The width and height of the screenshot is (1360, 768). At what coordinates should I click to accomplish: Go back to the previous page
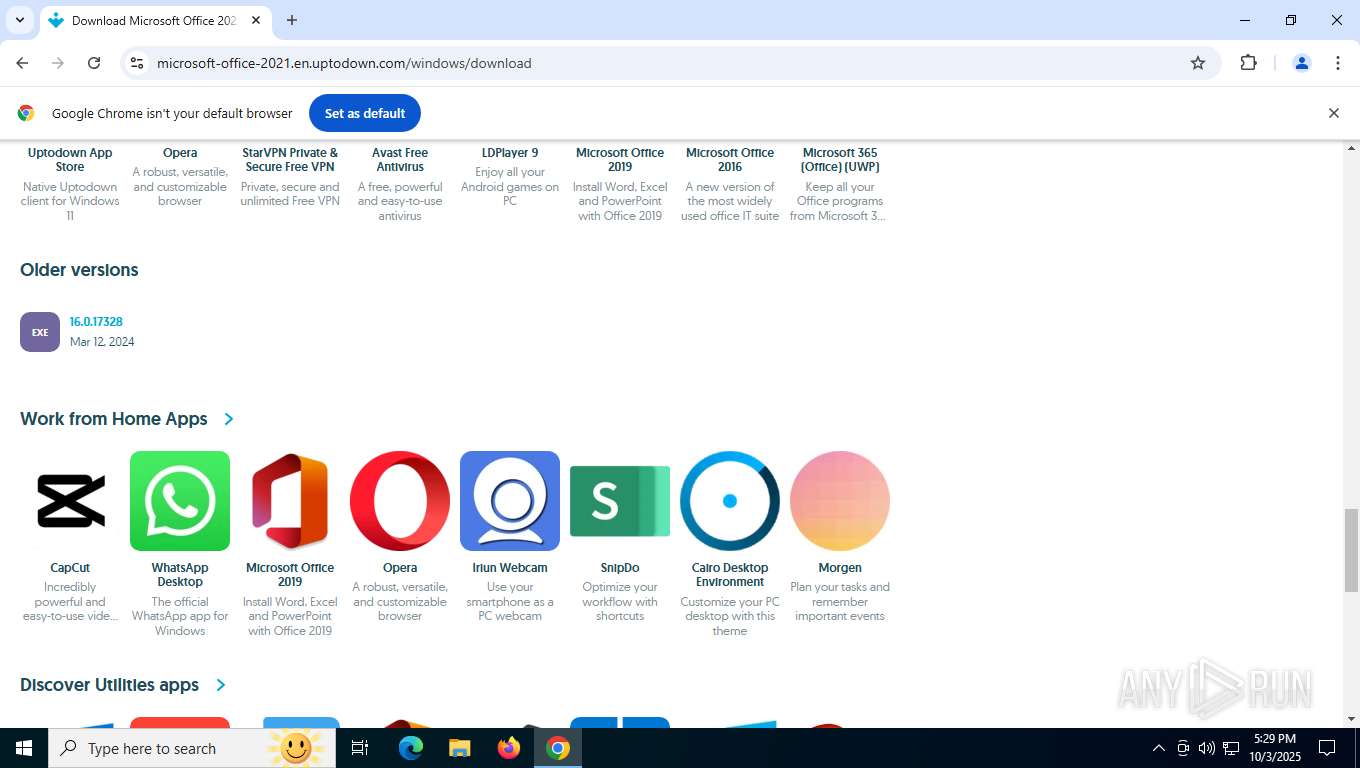22,63
